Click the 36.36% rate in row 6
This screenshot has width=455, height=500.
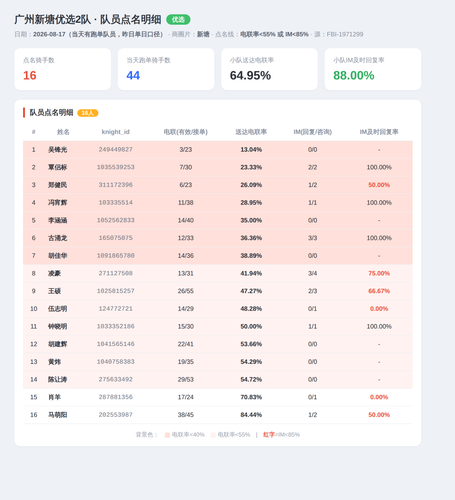coord(251,238)
